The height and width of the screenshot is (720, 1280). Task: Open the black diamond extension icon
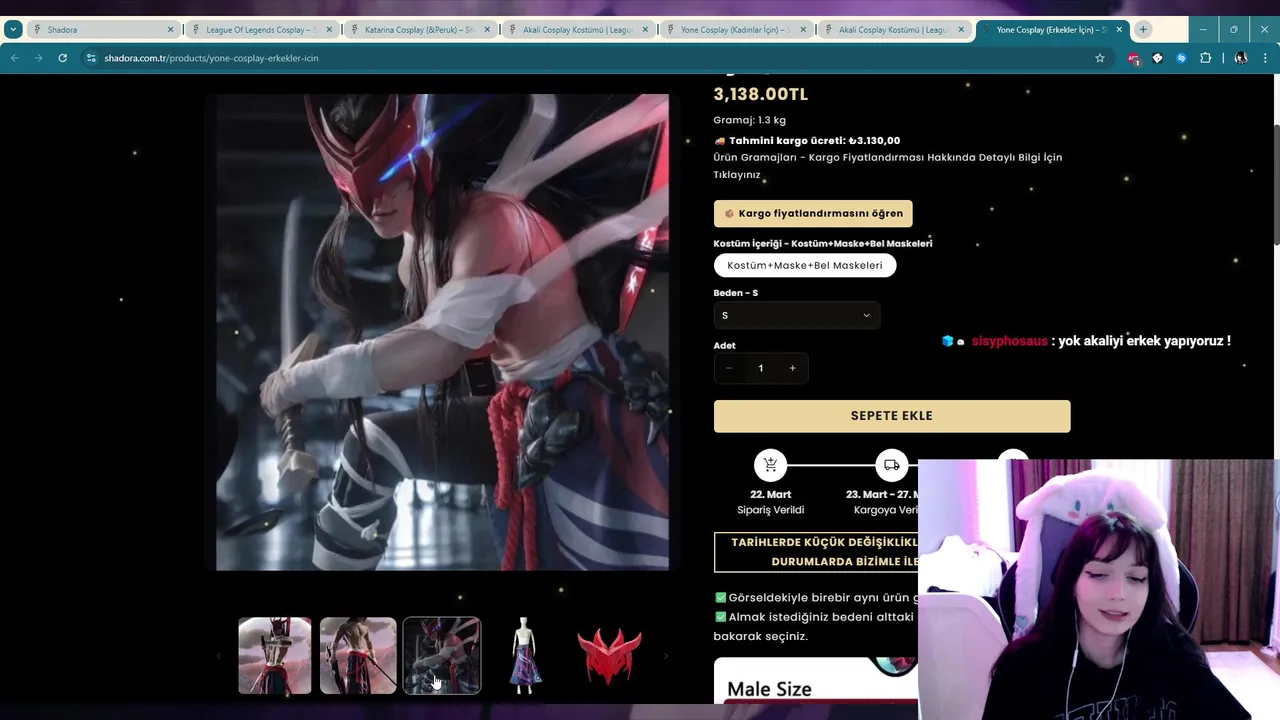[x=1157, y=58]
